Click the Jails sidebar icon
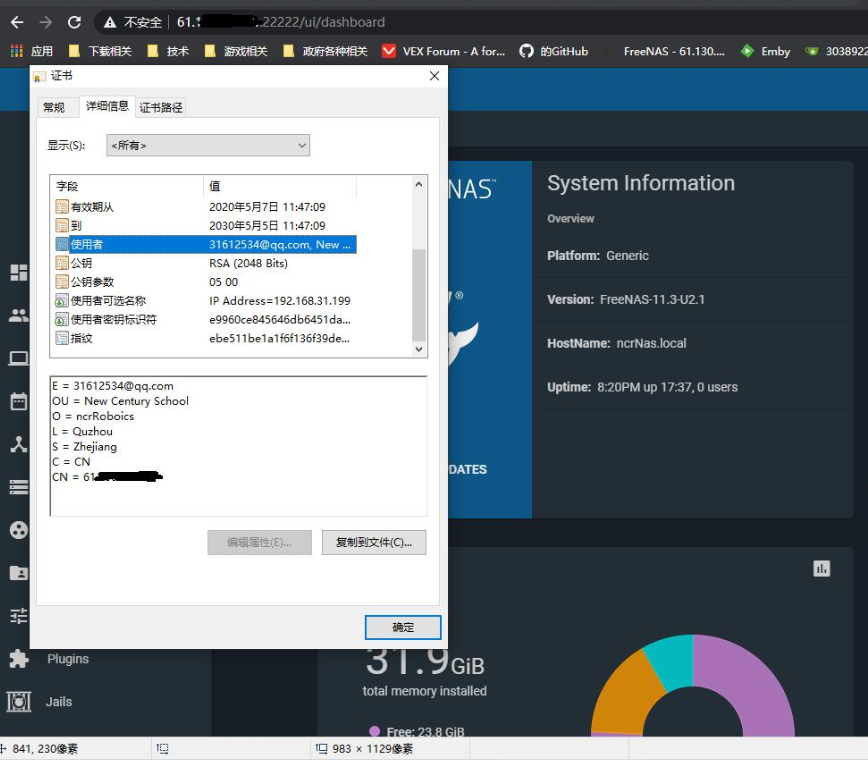The height and width of the screenshot is (760, 868). point(19,702)
